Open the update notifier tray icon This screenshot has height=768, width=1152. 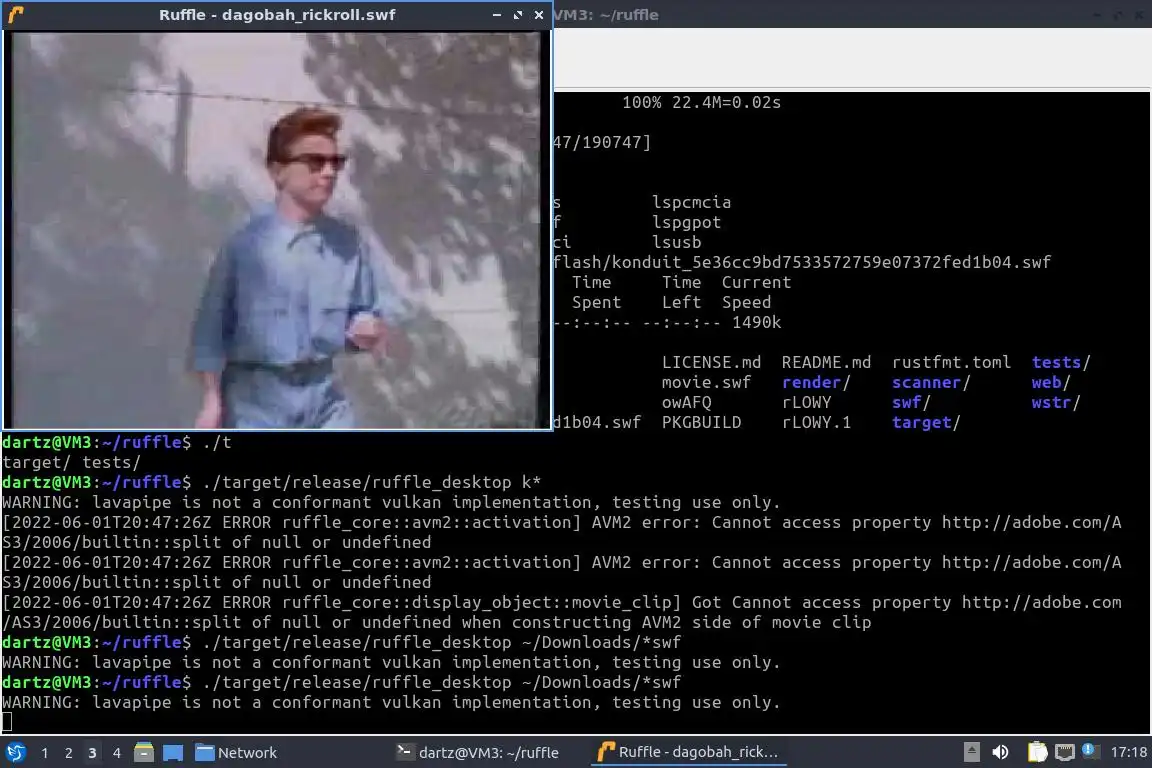(1090, 750)
